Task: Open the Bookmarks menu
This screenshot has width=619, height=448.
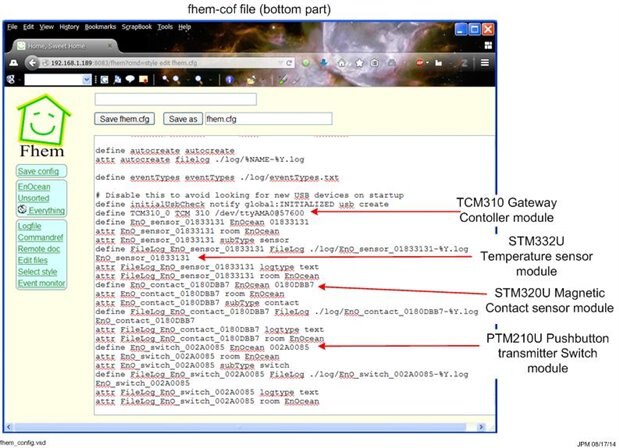Action: tap(100, 27)
